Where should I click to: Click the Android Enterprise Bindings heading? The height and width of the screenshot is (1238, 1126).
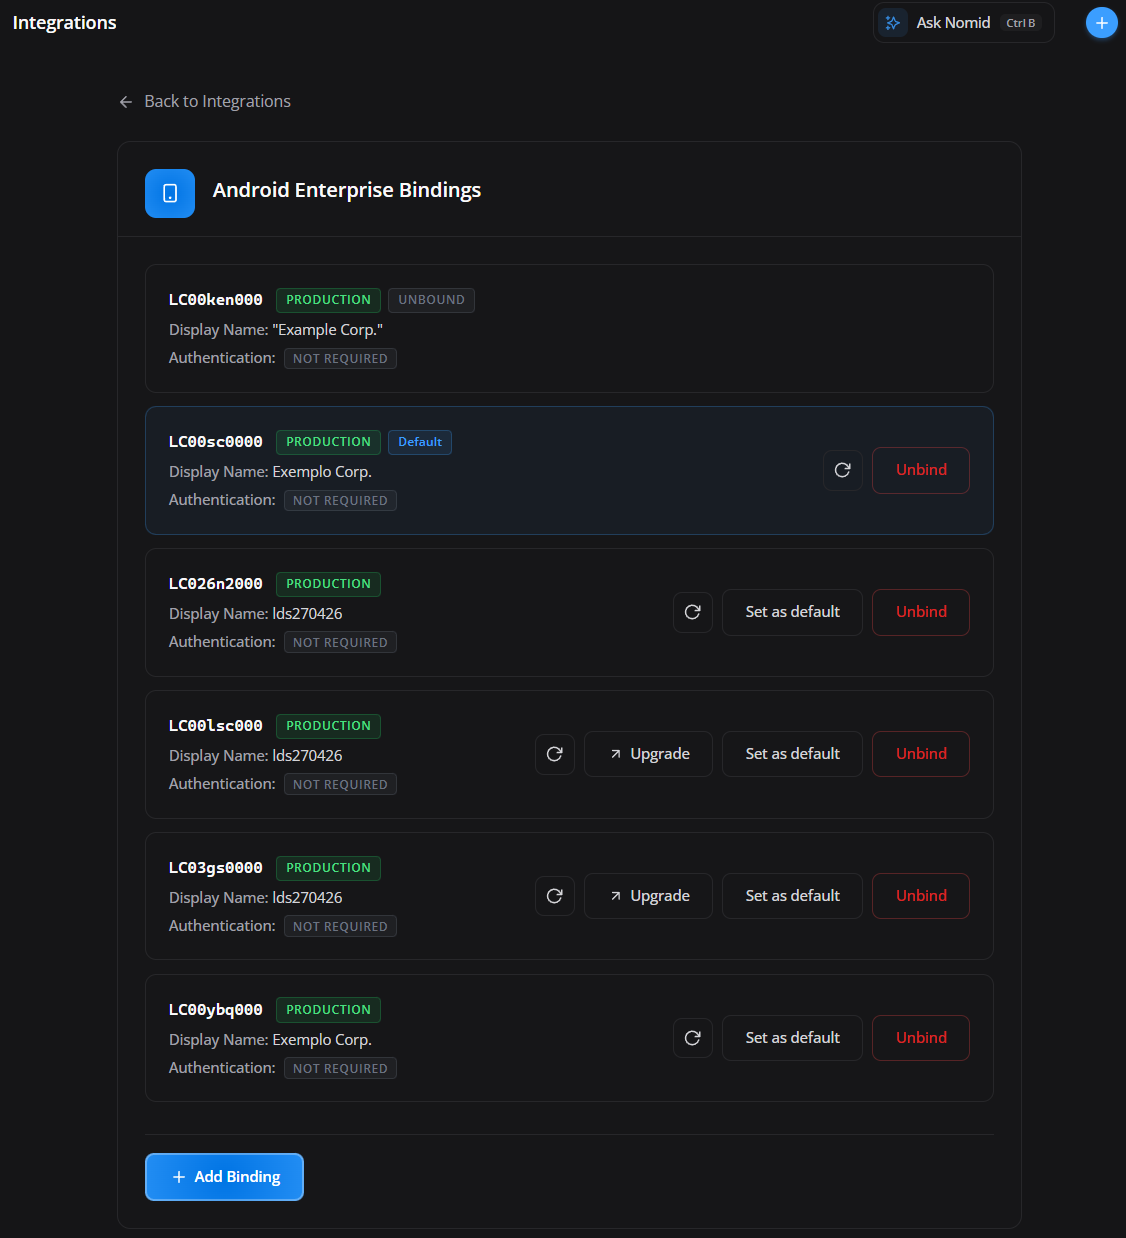(x=347, y=190)
